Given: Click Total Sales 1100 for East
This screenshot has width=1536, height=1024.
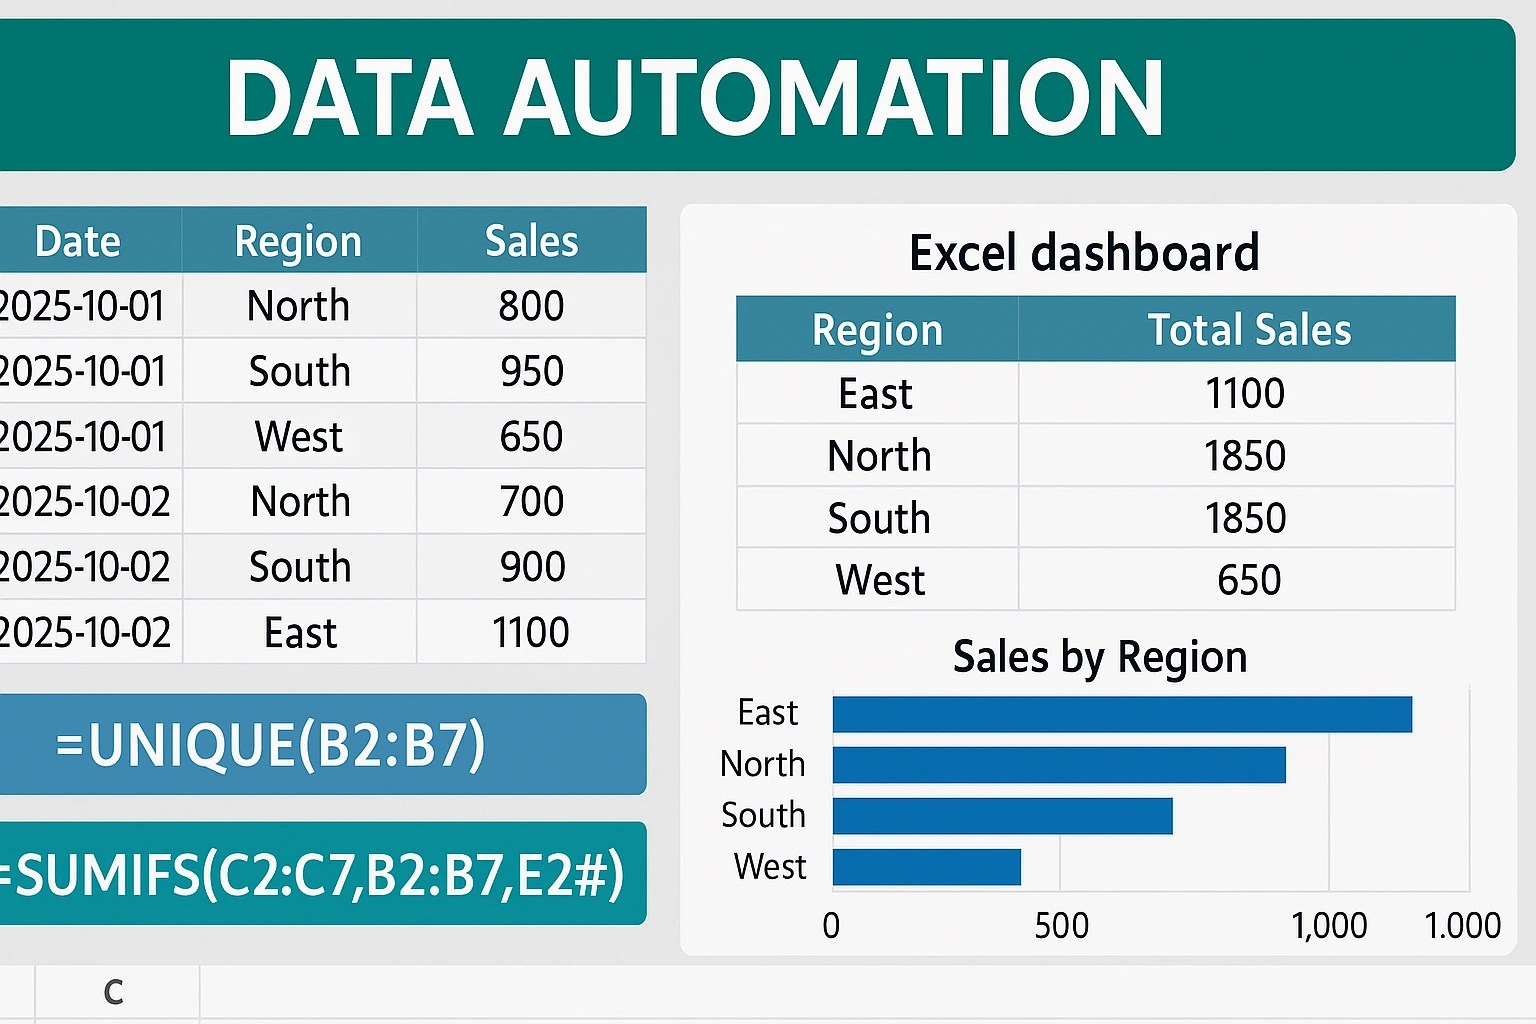Looking at the screenshot, I should point(1237,393).
